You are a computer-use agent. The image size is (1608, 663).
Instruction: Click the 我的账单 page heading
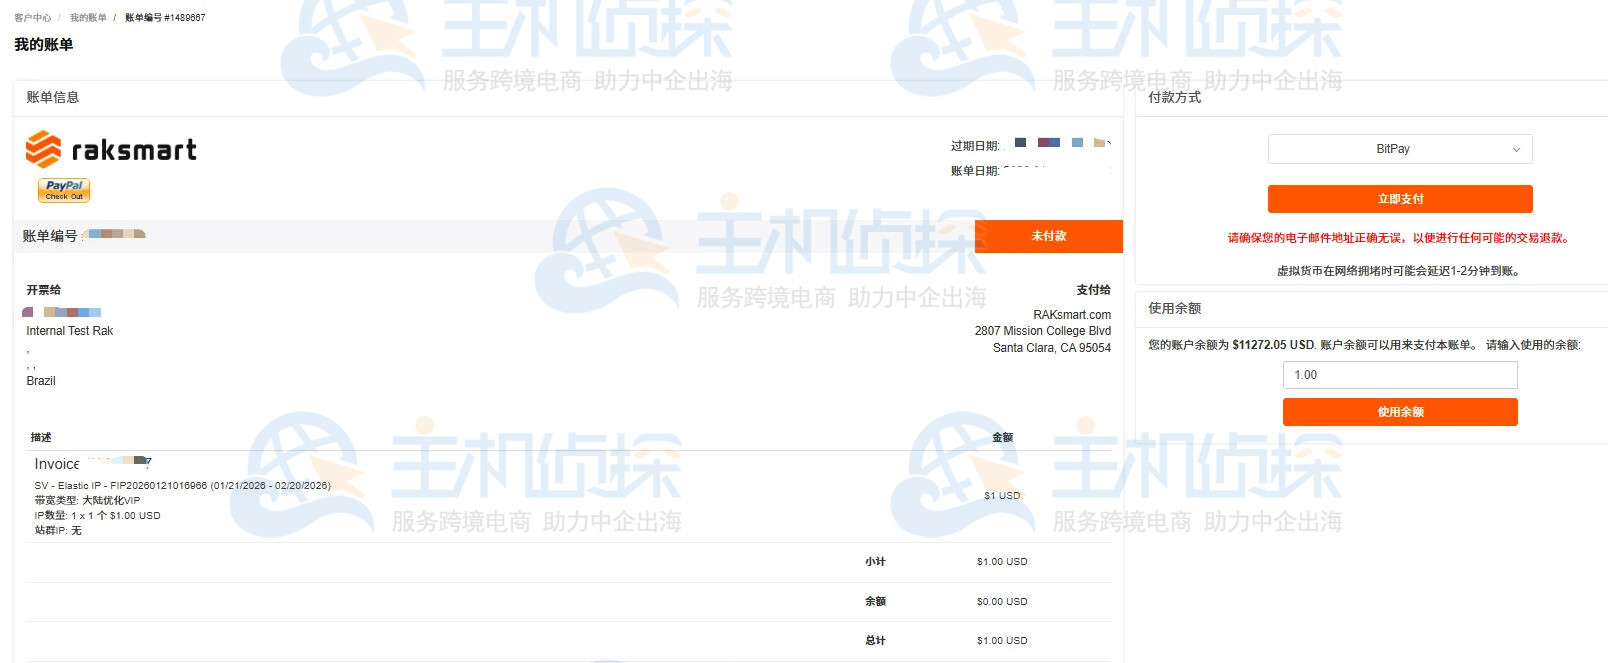point(44,44)
